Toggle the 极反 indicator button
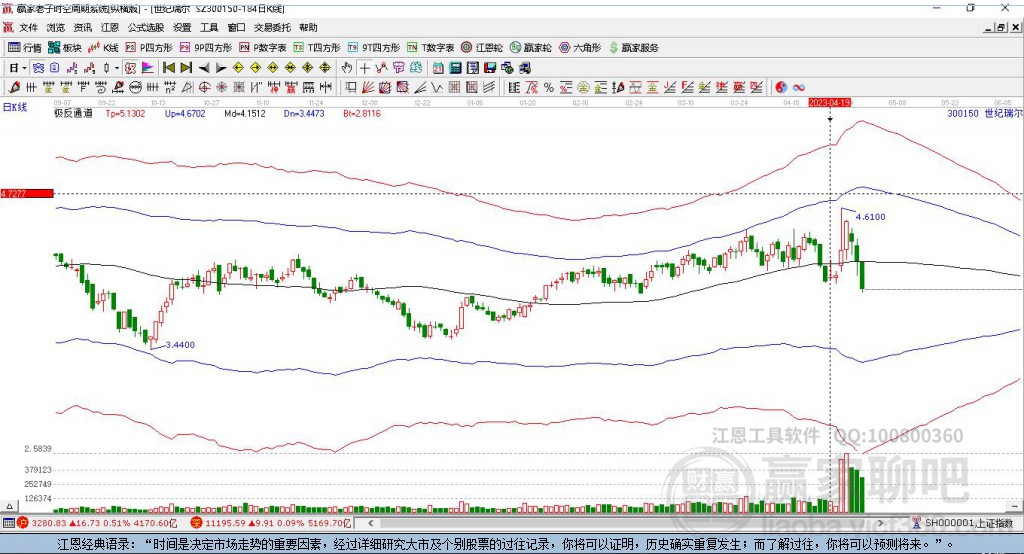 point(131,68)
